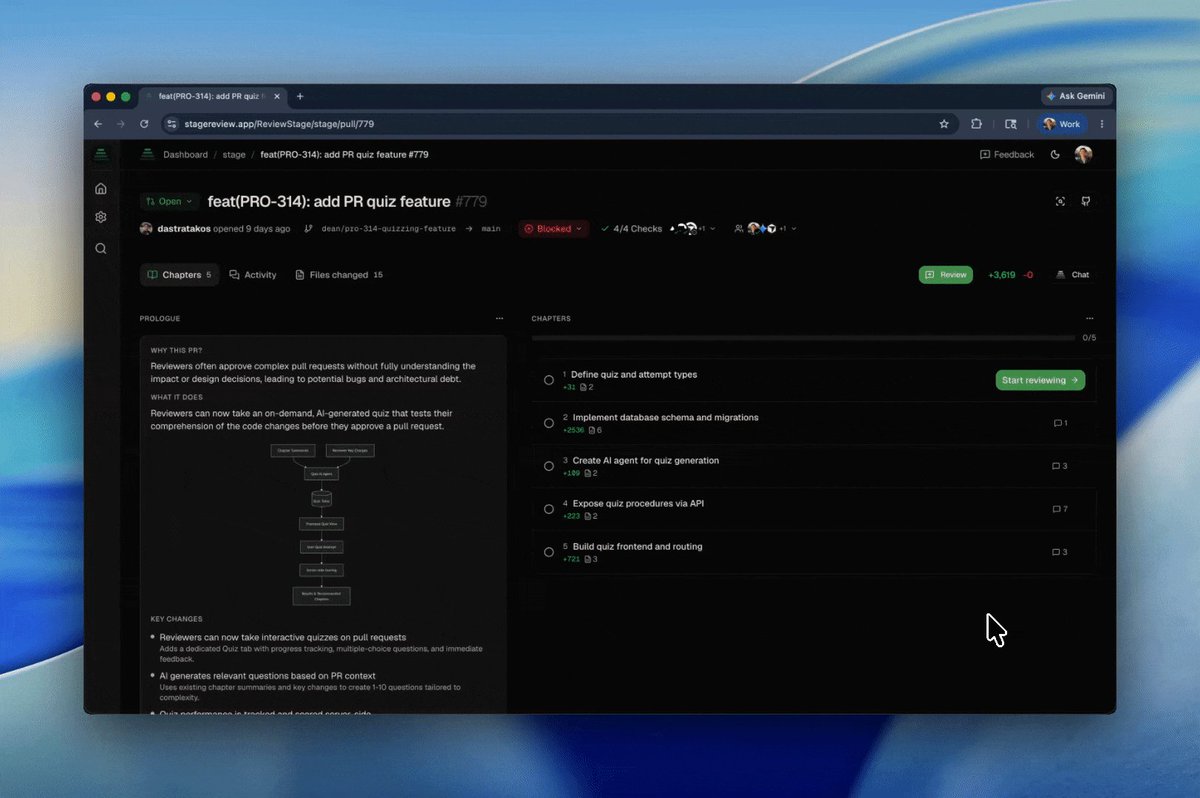
Task: Click the green Review button
Action: (x=945, y=275)
